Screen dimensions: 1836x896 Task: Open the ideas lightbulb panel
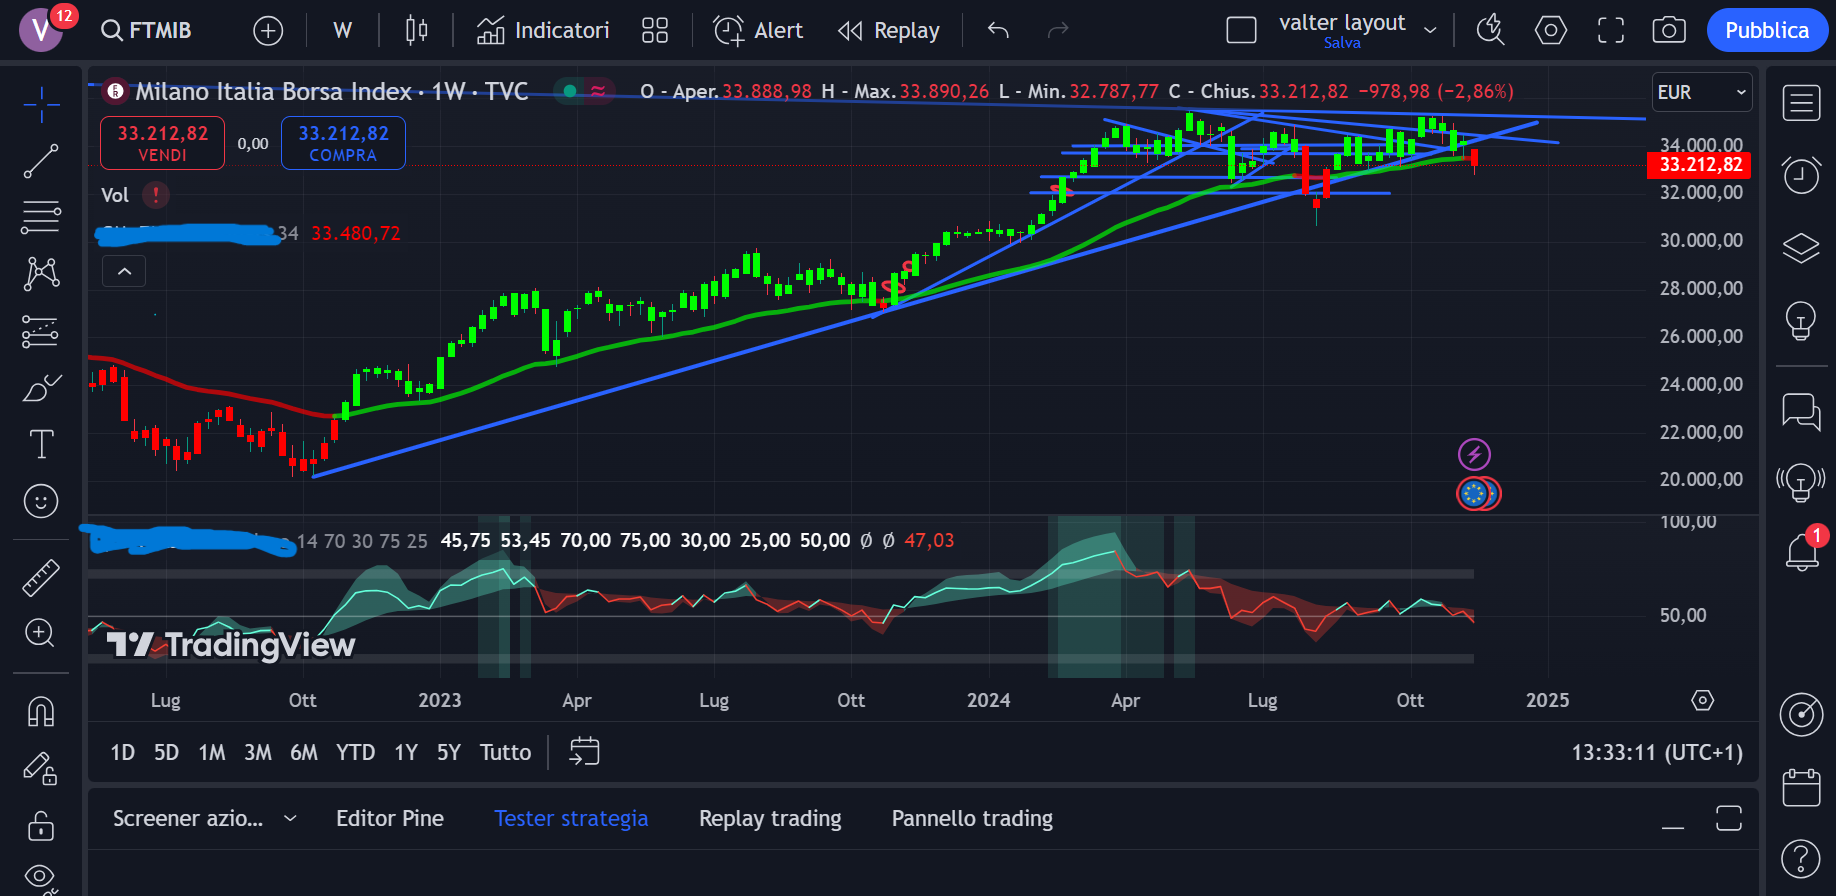click(1801, 320)
